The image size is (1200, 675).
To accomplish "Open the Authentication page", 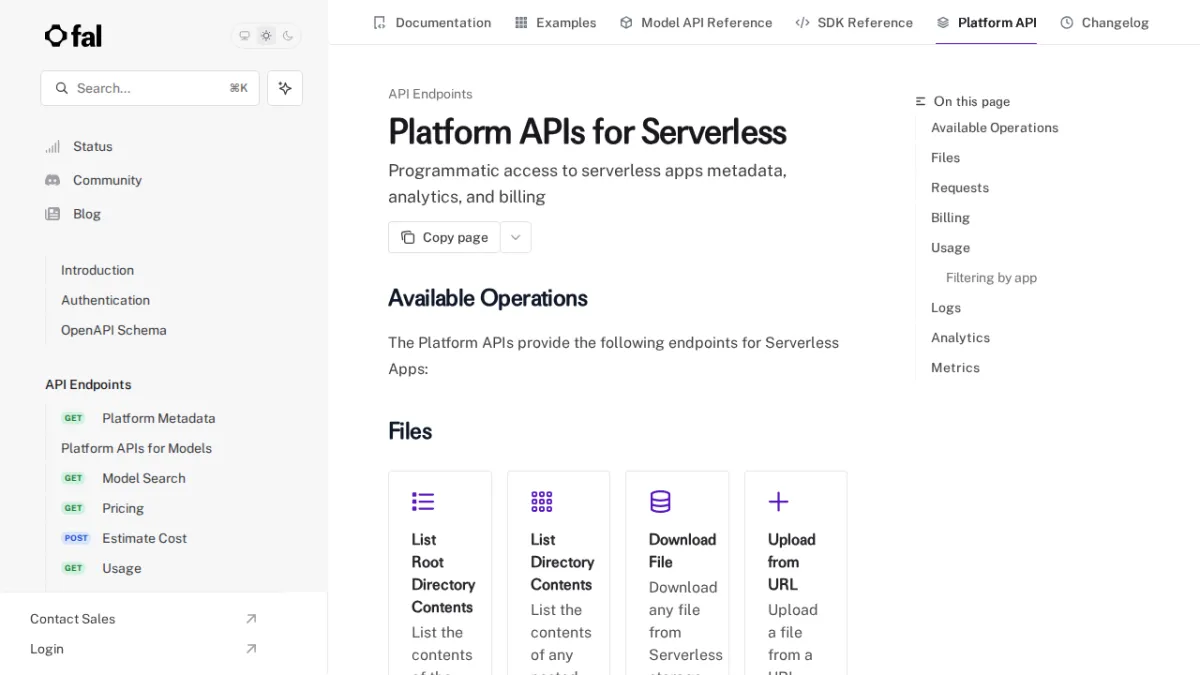I will point(105,300).
